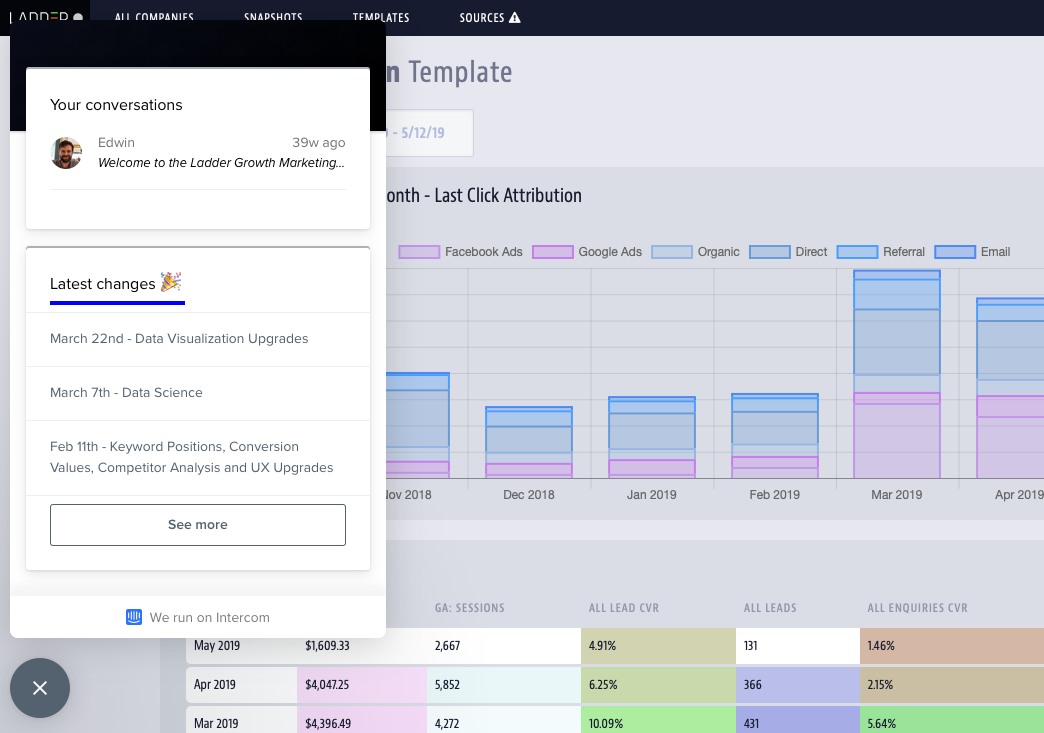Toggle the Organic series in the legend
This screenshot has width=1044, height=733.
tap(702, 252)
